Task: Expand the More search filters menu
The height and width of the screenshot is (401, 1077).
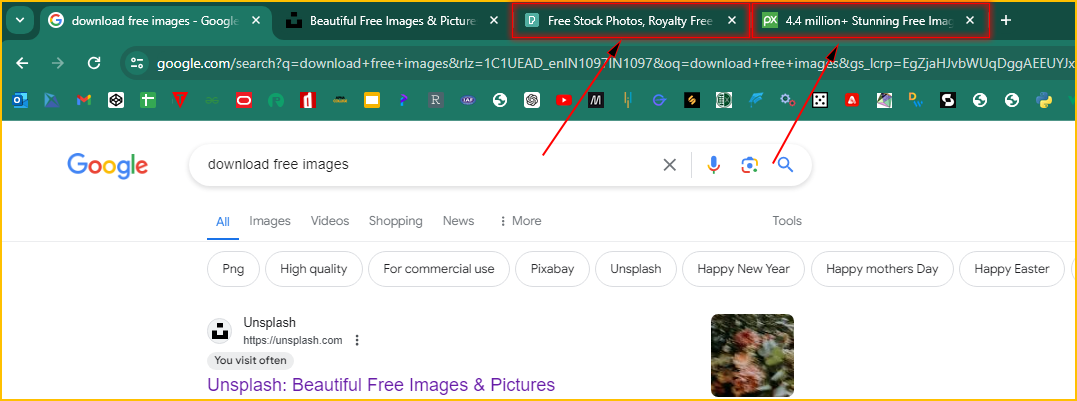Action: (x=519, y=221)
